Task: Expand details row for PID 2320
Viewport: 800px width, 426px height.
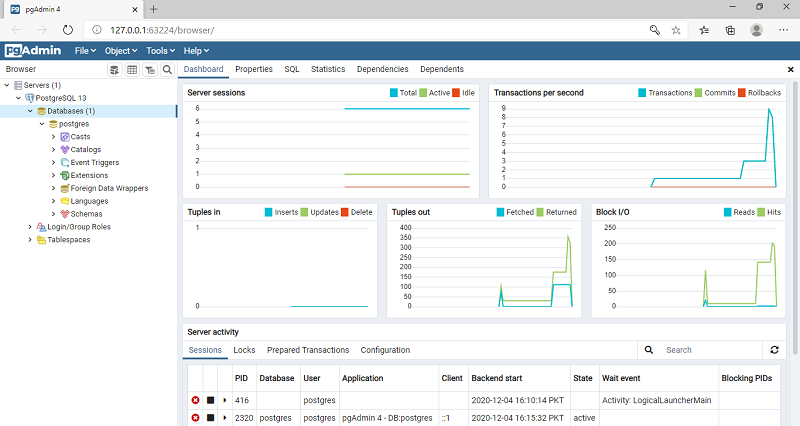Action: coord(225,418)
